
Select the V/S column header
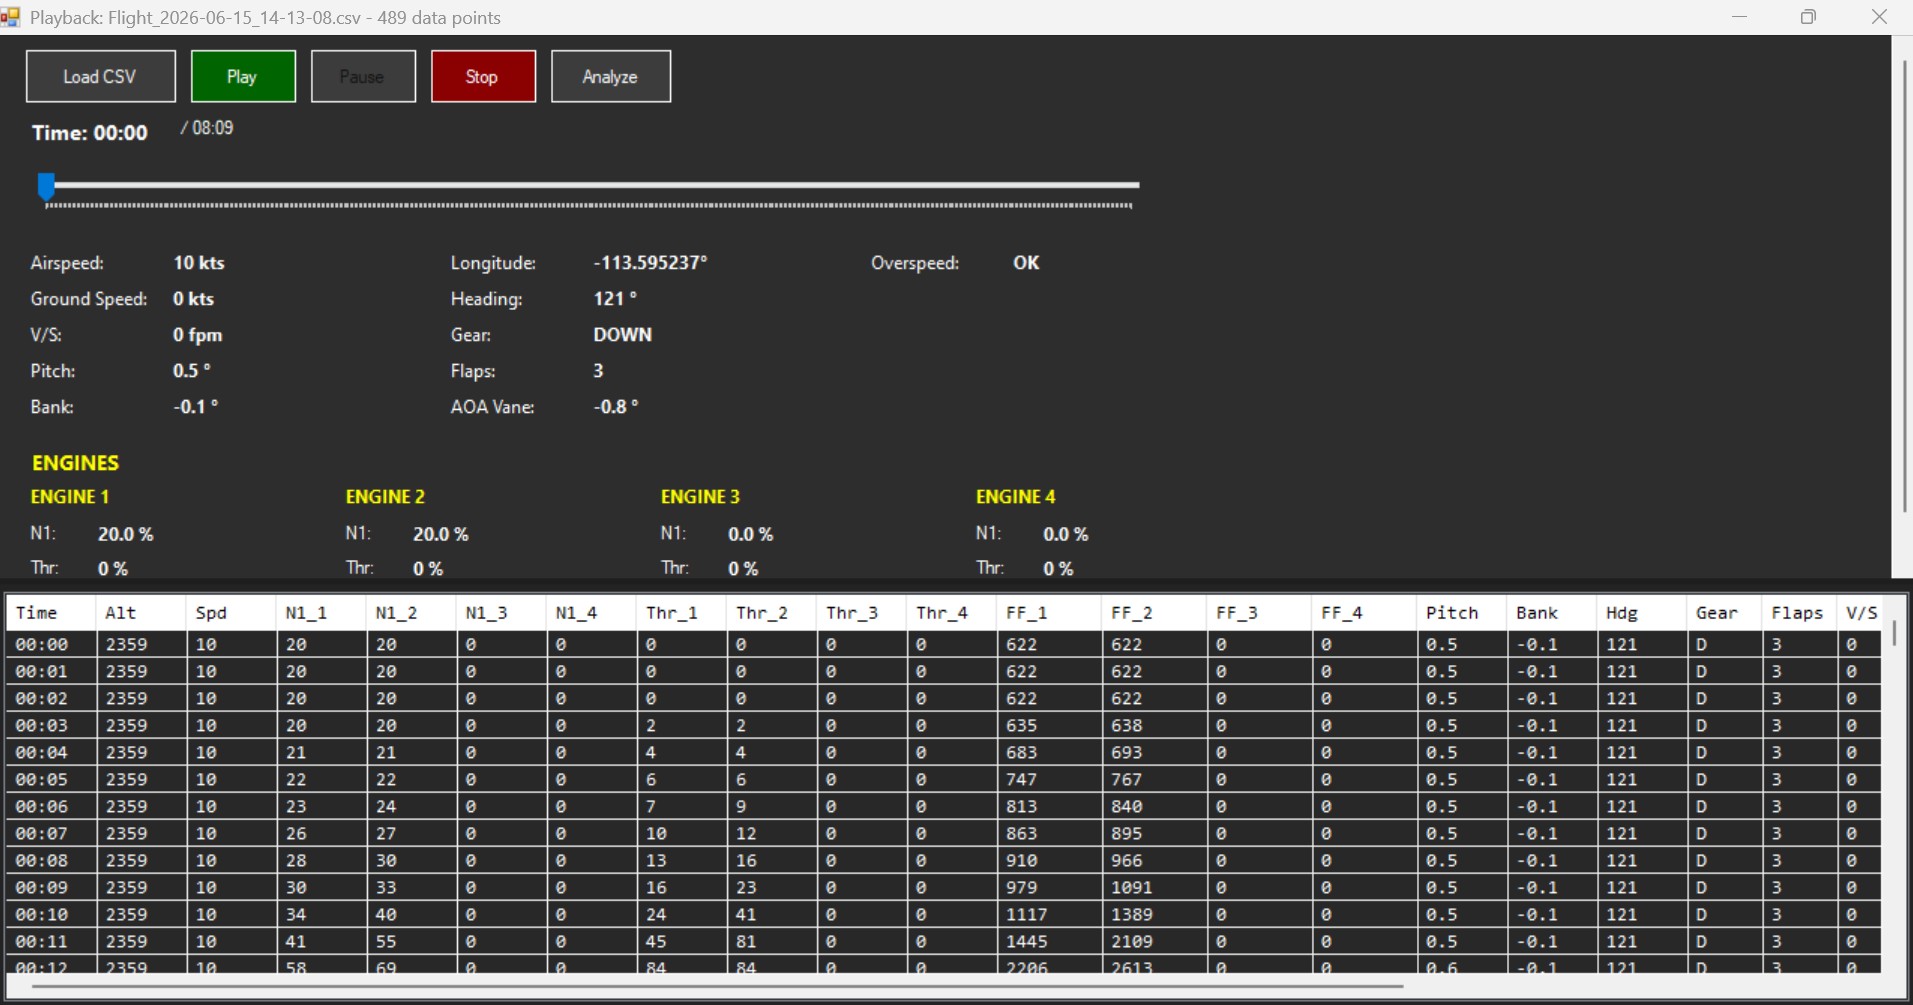[x=1861, y=613]
